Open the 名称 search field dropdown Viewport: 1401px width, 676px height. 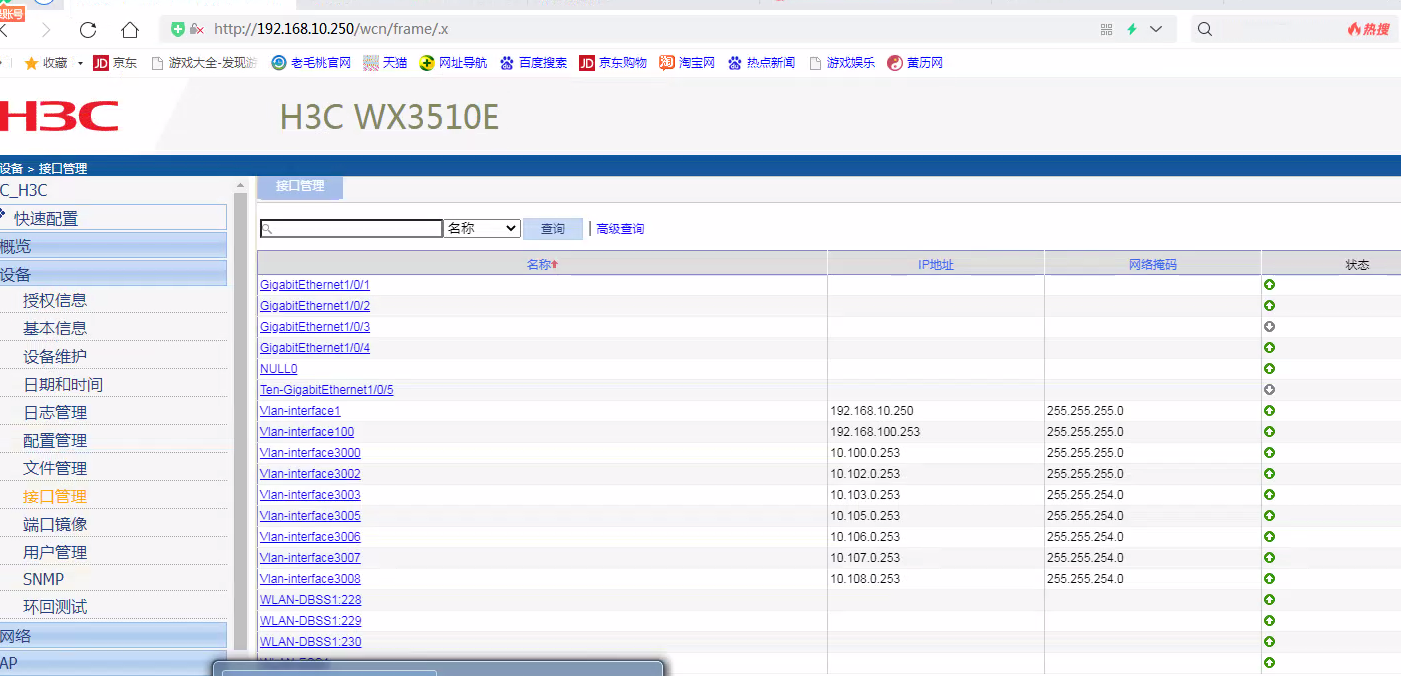[x=482, y=229]
